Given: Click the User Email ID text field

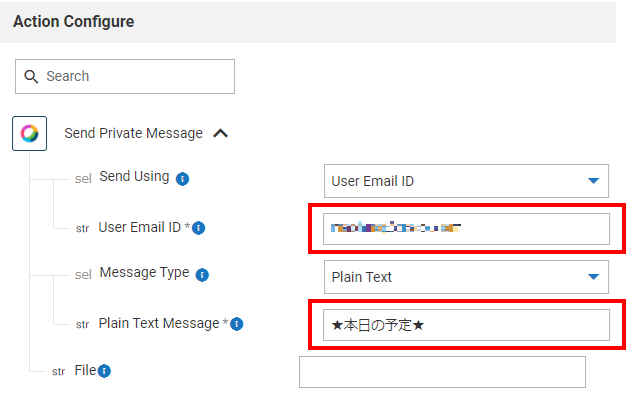Looking at the screenshot, I should click(x=466, y=228).
